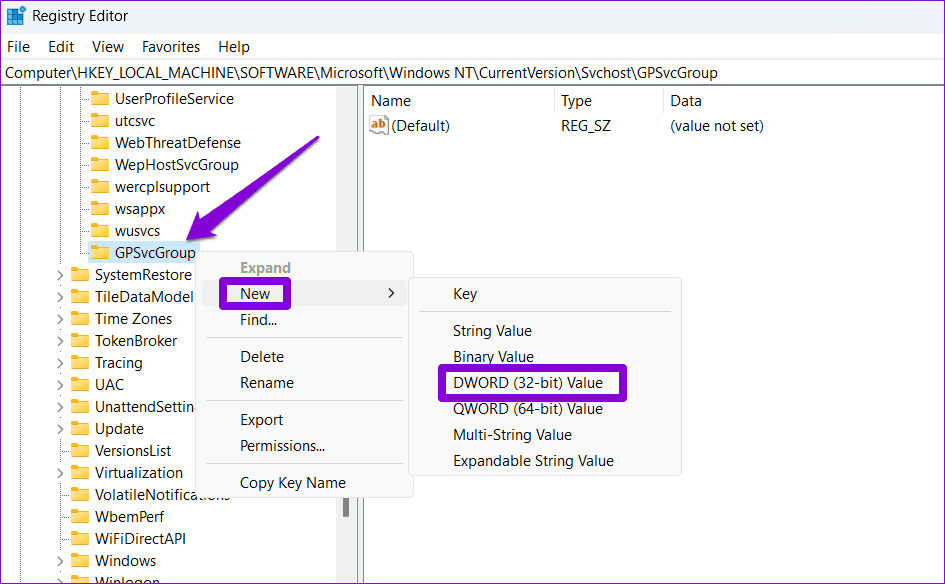Expand the Update key chevron
The width and height of the screenshot is (945, 584).
58,428
